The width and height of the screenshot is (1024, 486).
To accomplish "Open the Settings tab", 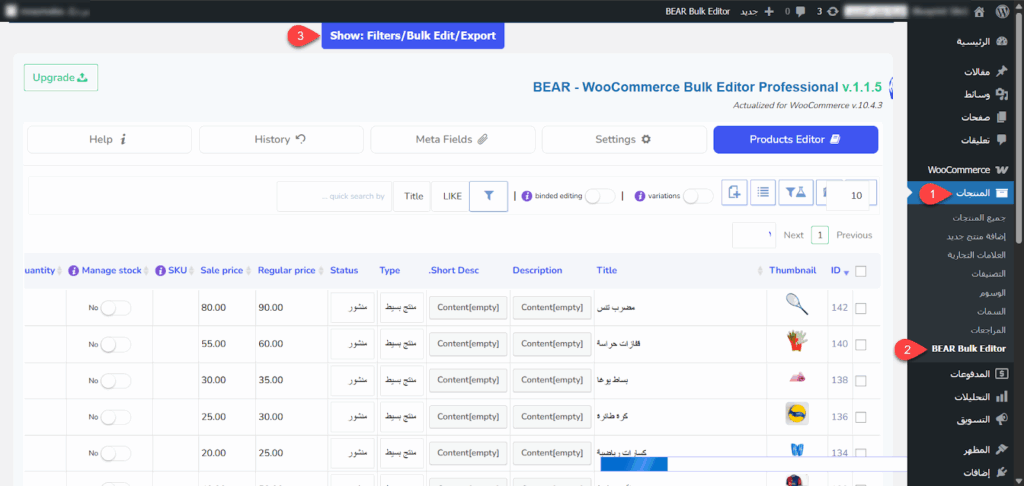I will 623,139.
